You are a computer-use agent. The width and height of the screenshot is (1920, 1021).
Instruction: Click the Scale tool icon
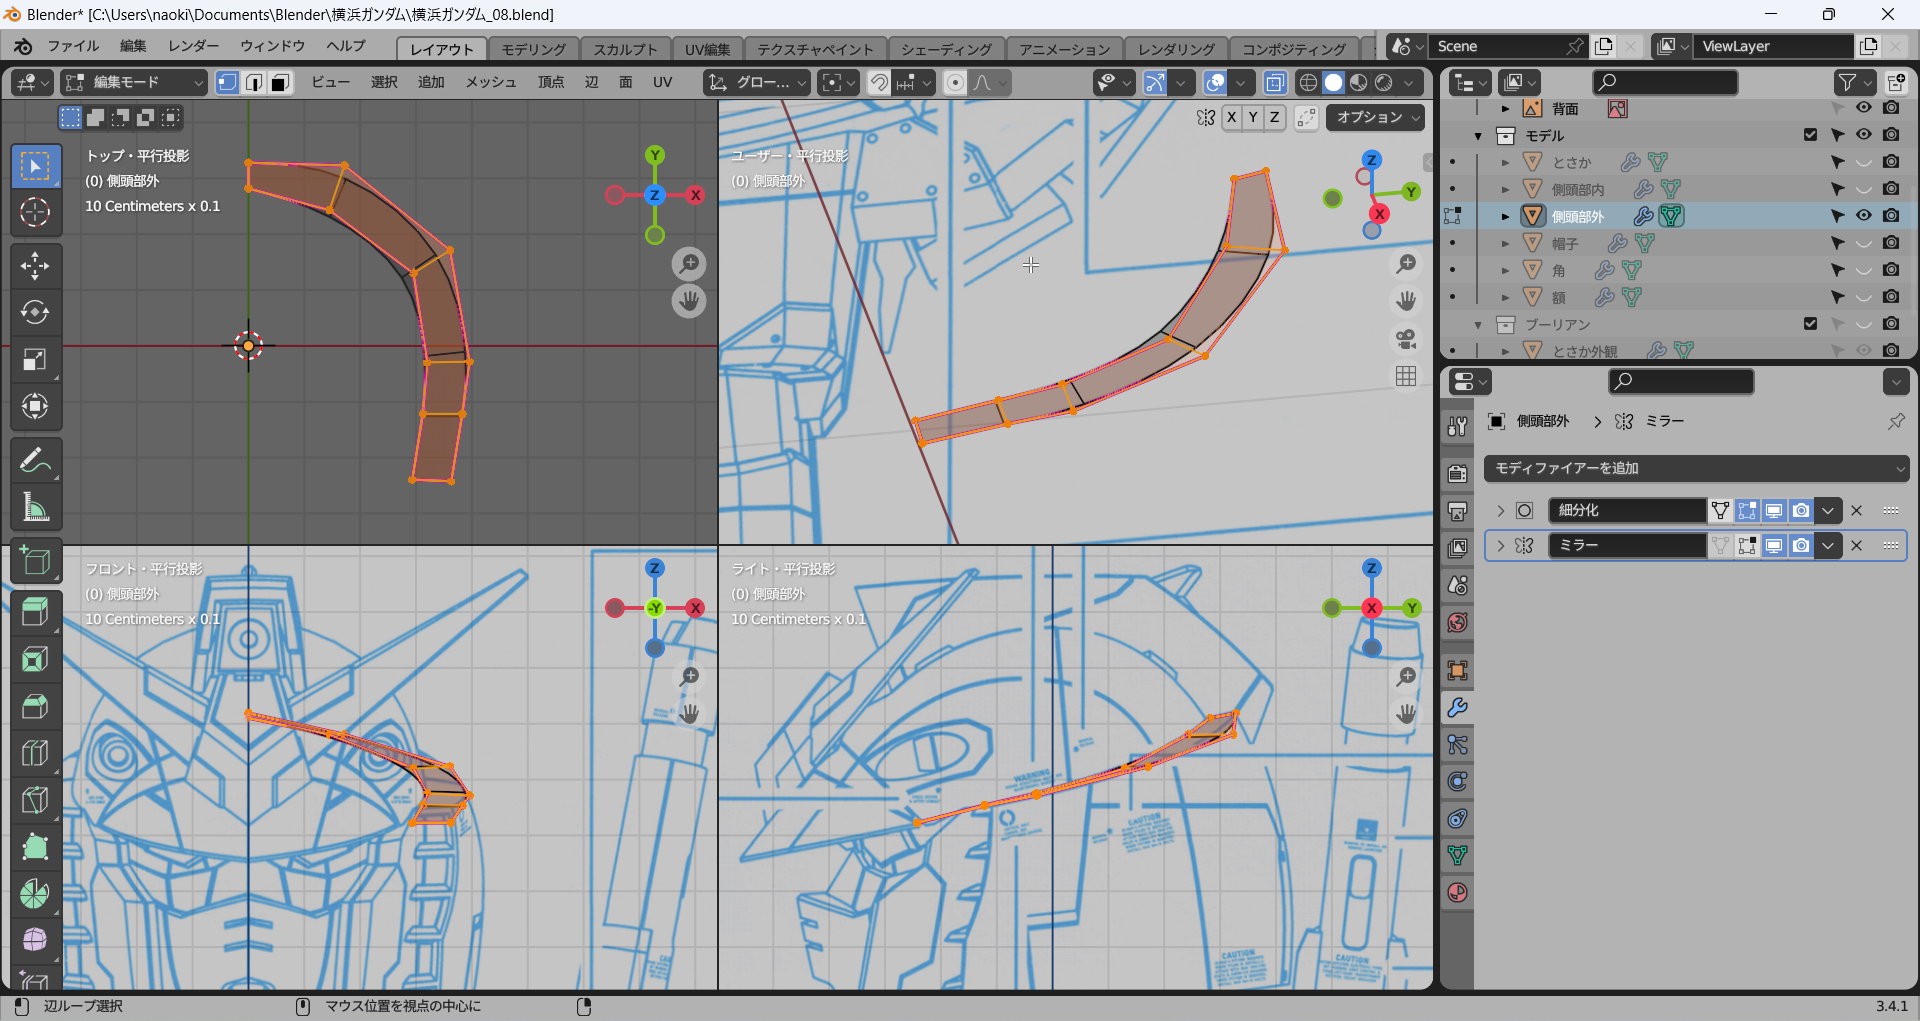pos(35,360)
